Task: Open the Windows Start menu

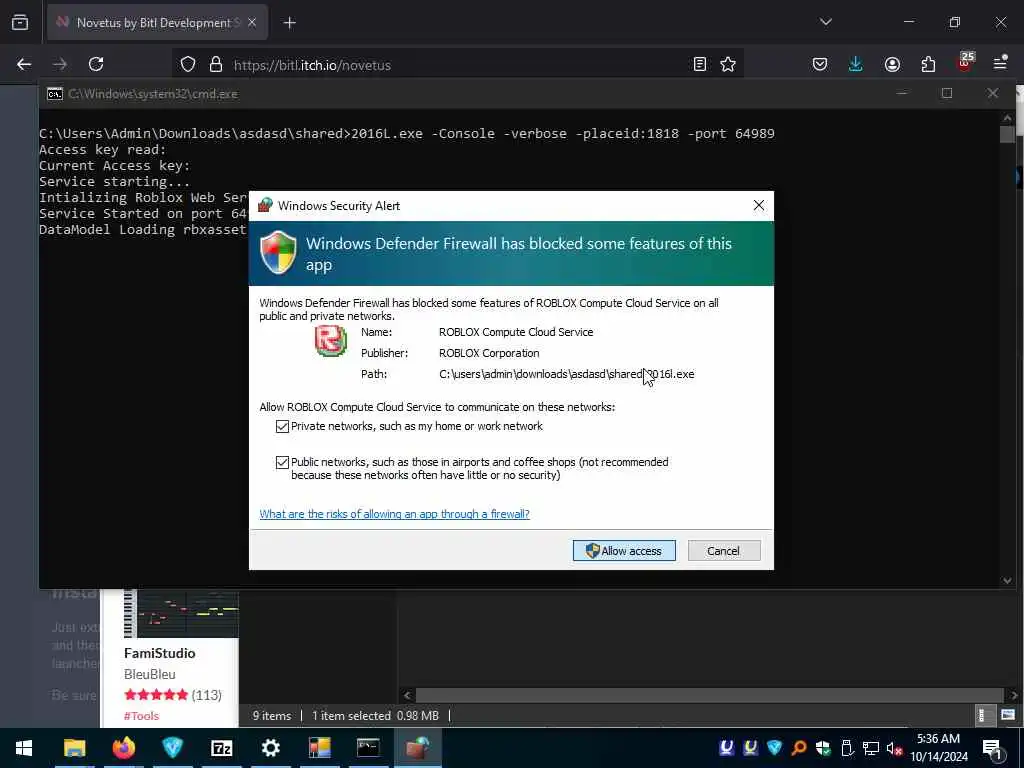Action: coord(24,748)
